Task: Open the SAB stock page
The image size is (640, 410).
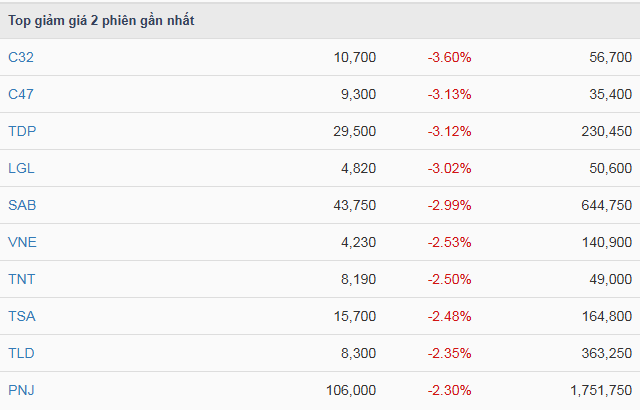Action: [22, 205]
